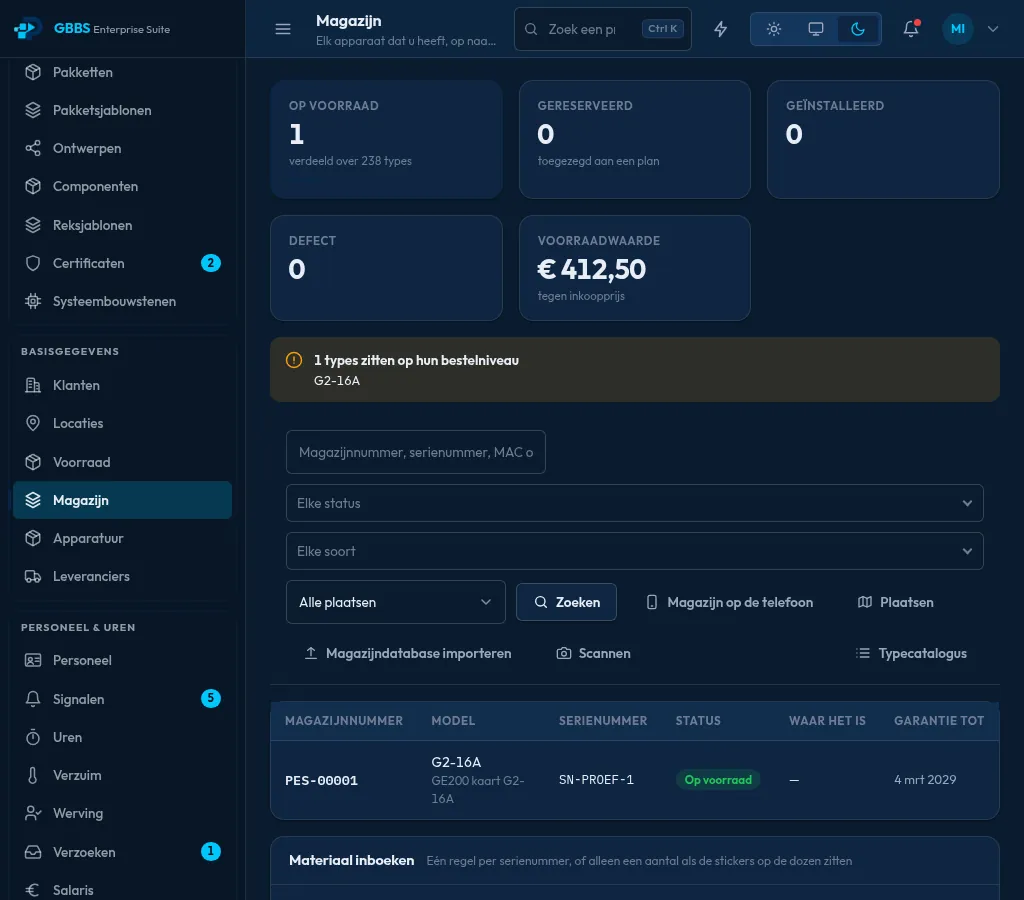Open Werving in the sidebar
1024x900 pixels.
122,813
